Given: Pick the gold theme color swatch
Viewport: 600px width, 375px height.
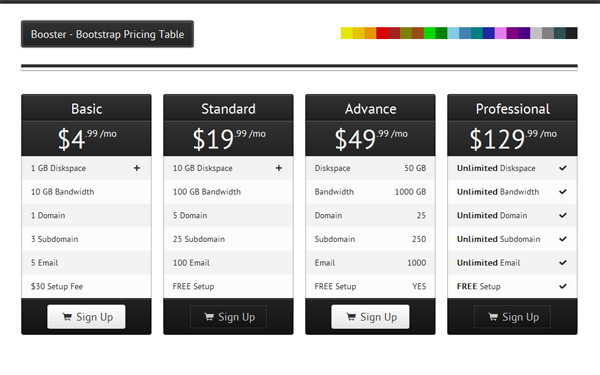Looking at the screenshot, I should click(x=359, y=33).
